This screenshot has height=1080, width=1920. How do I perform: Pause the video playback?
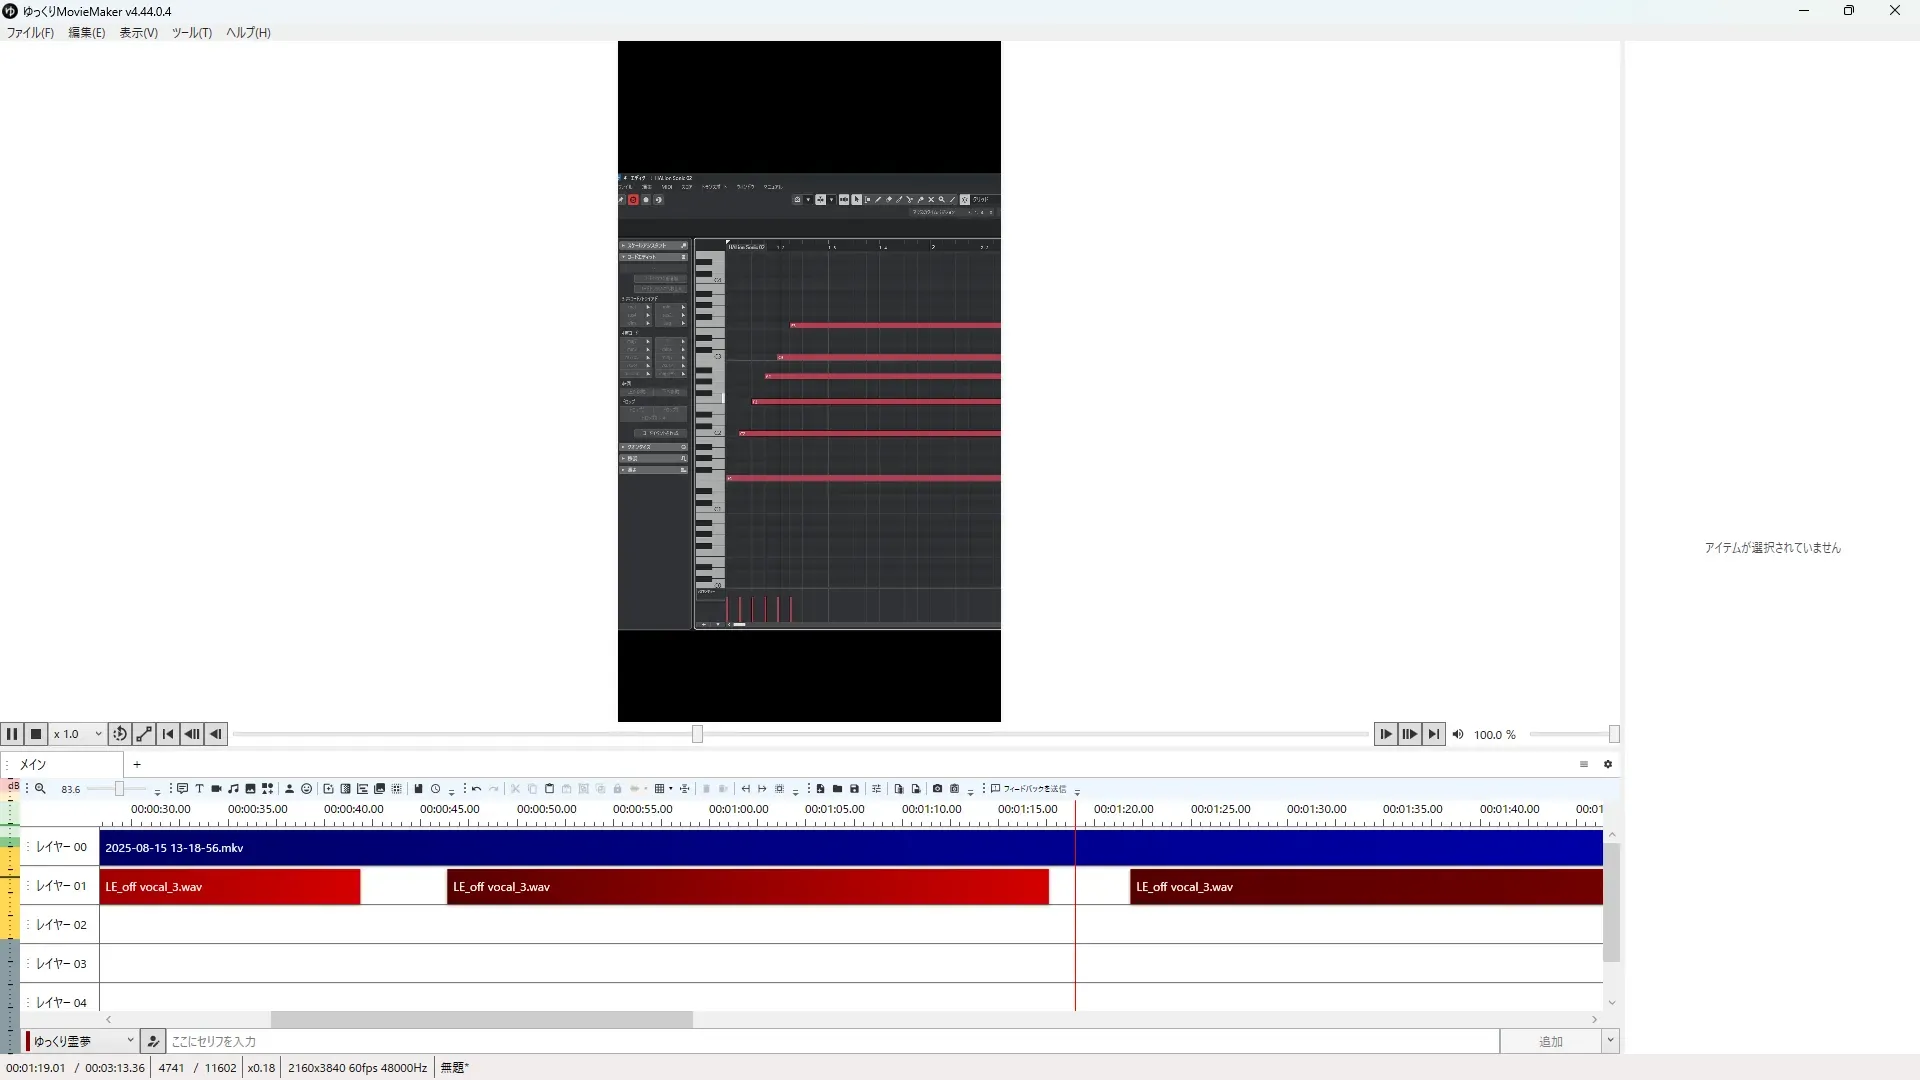pyautogui.click(x=12, y=734)
